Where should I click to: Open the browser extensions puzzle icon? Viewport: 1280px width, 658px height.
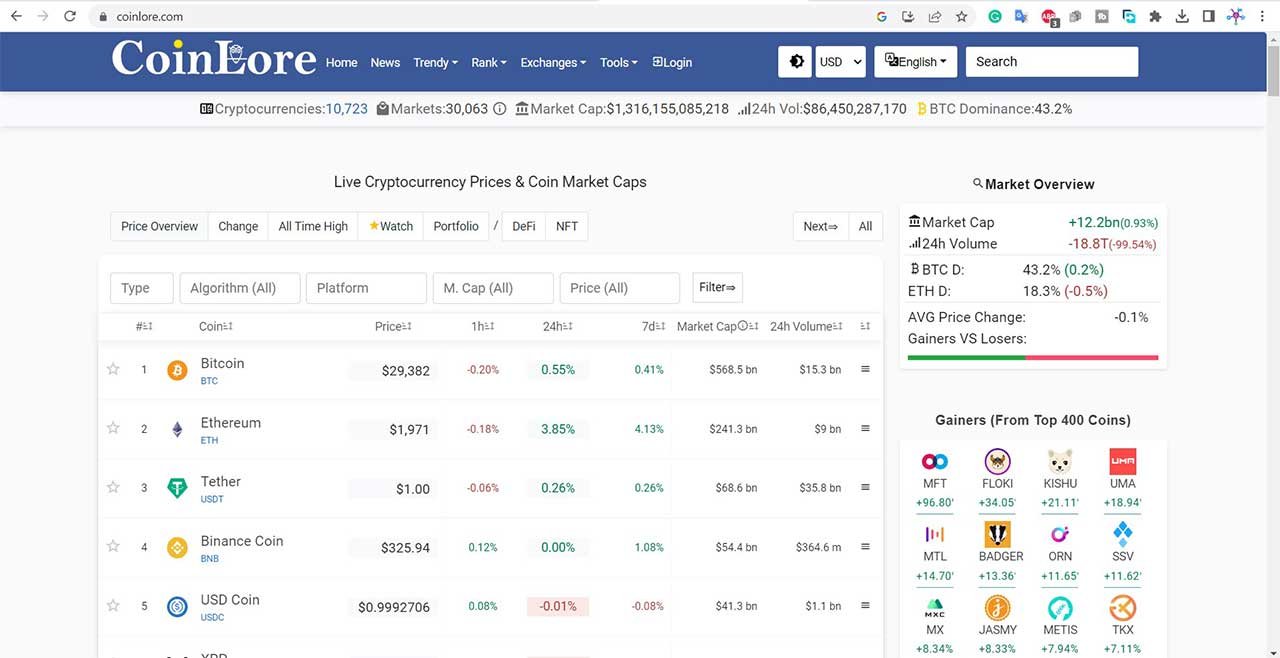tap(1156, 16)
